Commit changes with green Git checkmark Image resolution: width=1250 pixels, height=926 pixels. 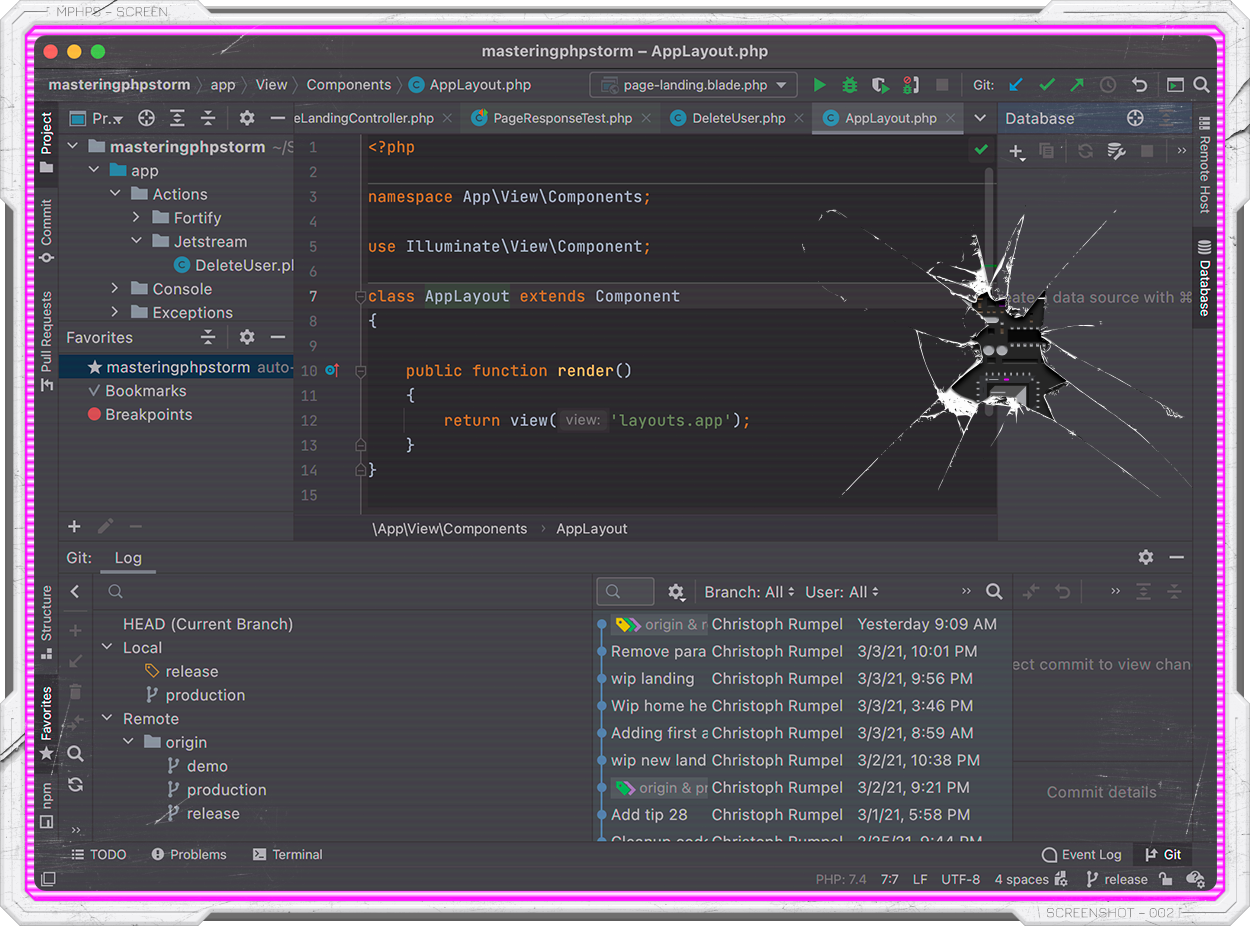point(1047,85)
